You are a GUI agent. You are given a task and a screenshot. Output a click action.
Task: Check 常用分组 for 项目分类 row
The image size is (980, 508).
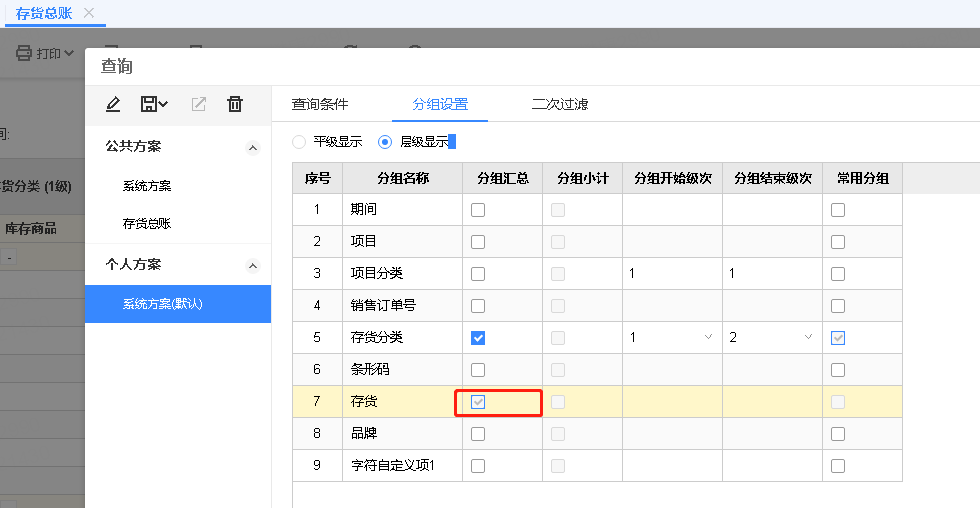point(838,274)
